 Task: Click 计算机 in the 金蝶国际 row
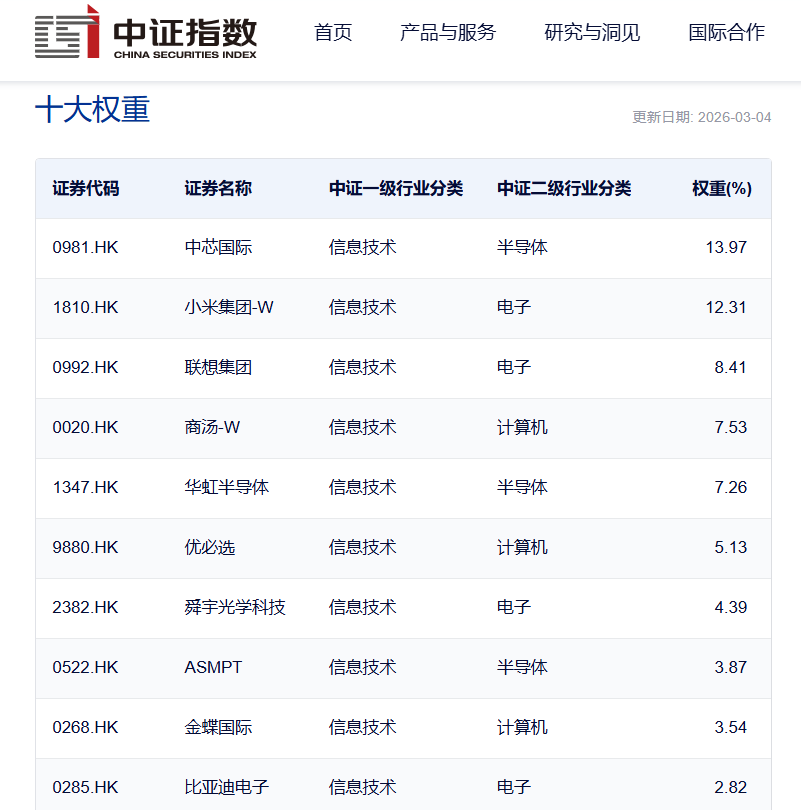coord(522,727)
